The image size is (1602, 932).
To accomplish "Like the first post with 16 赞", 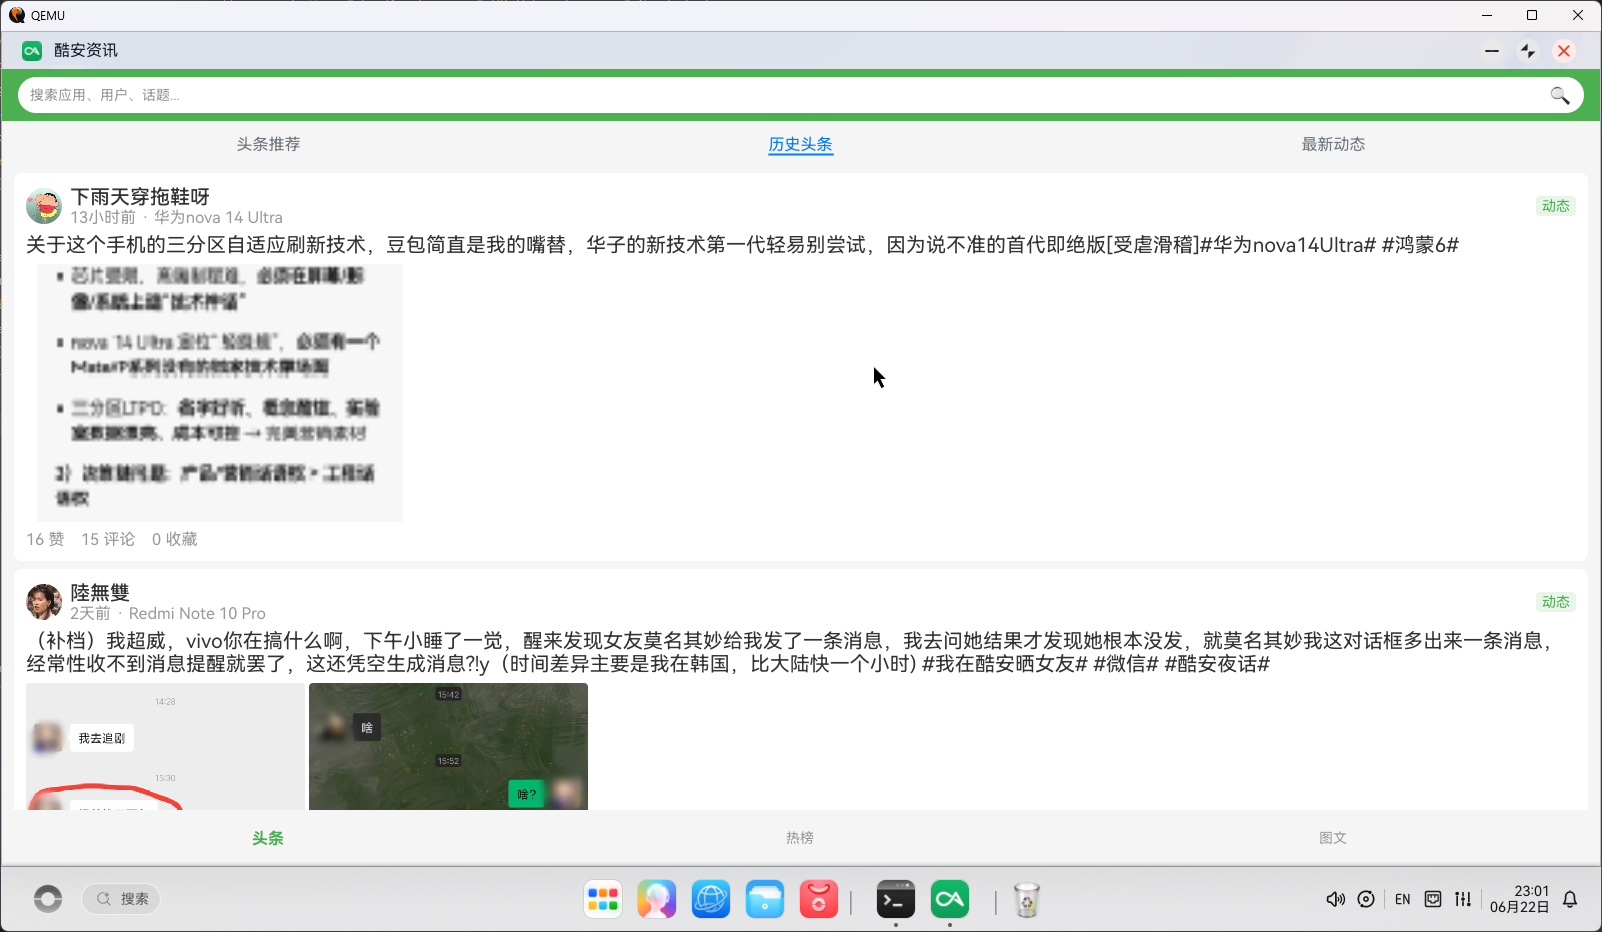I will coord(45,539).
